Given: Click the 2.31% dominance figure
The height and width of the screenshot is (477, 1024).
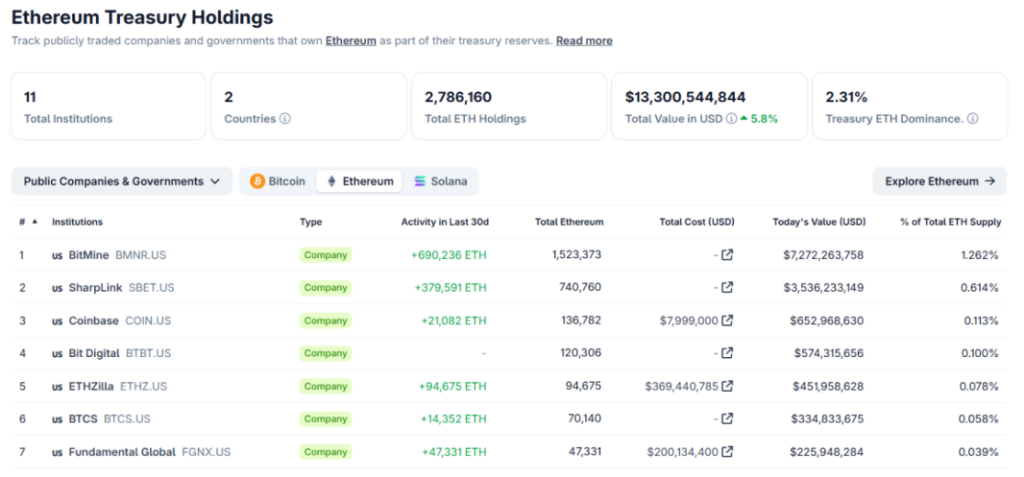Looking at the screenshot, I should tap(846, 97).
